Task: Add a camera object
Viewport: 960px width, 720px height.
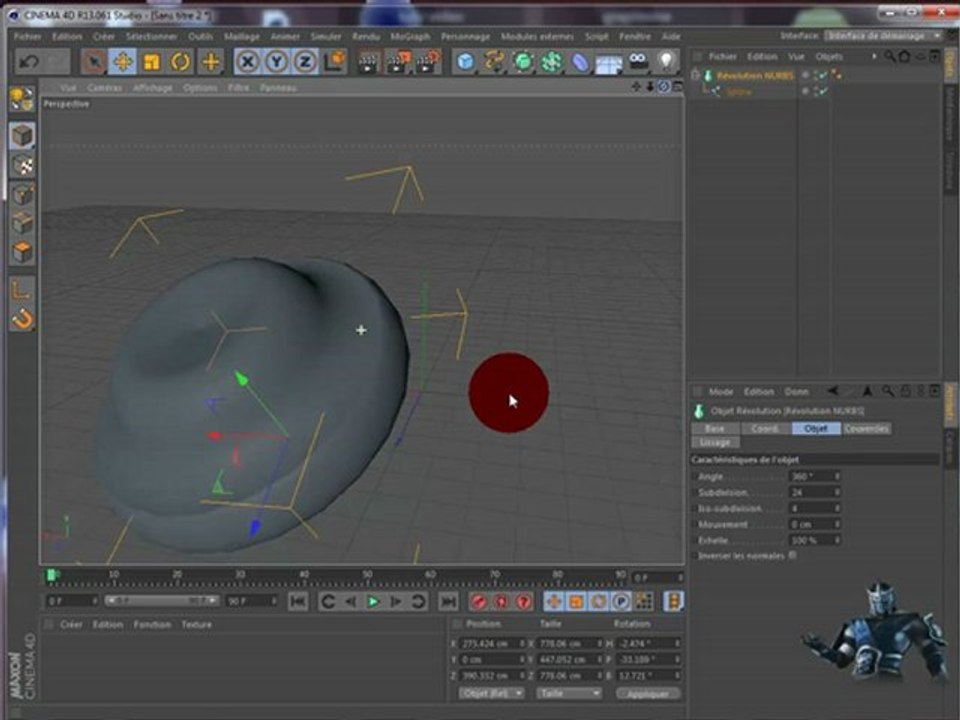Action: (x=638, y=62)
